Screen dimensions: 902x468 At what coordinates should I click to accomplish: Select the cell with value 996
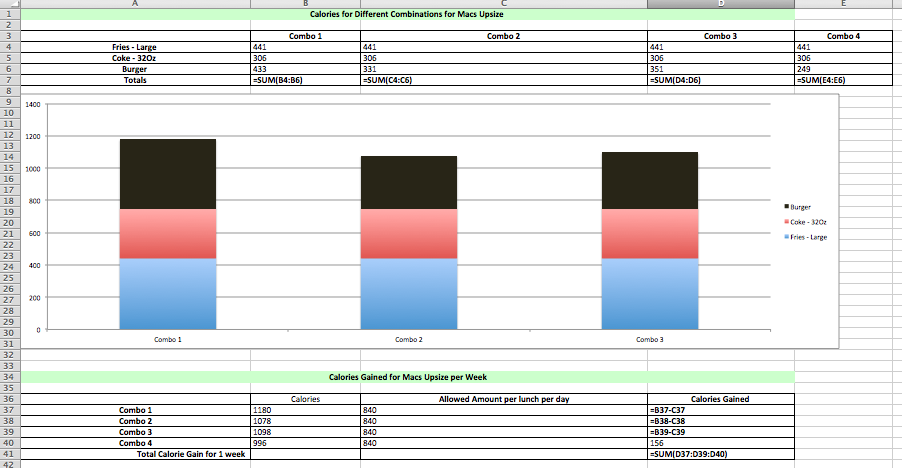pyautogui.click(x=305, y=443)
